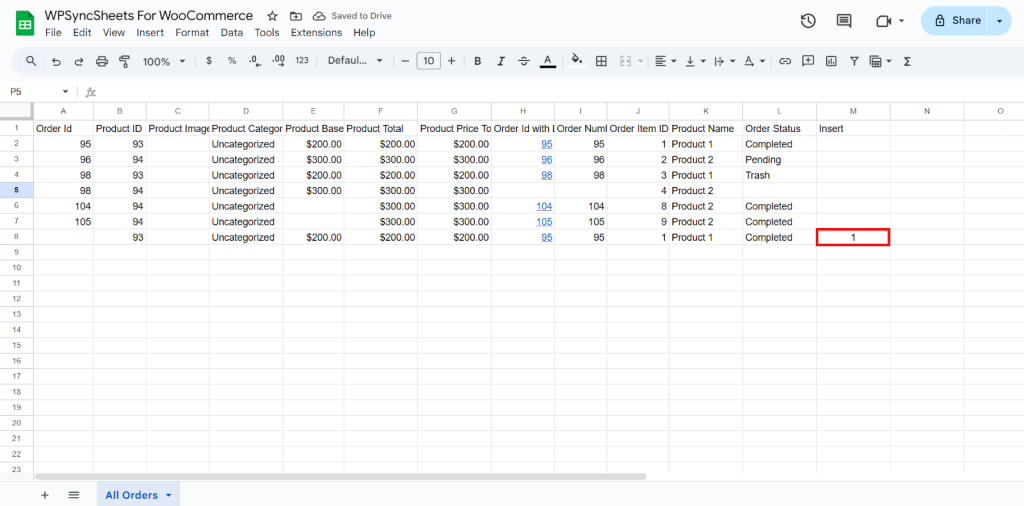
Task: Toggle bold formatting
Action: coord(477,61)
